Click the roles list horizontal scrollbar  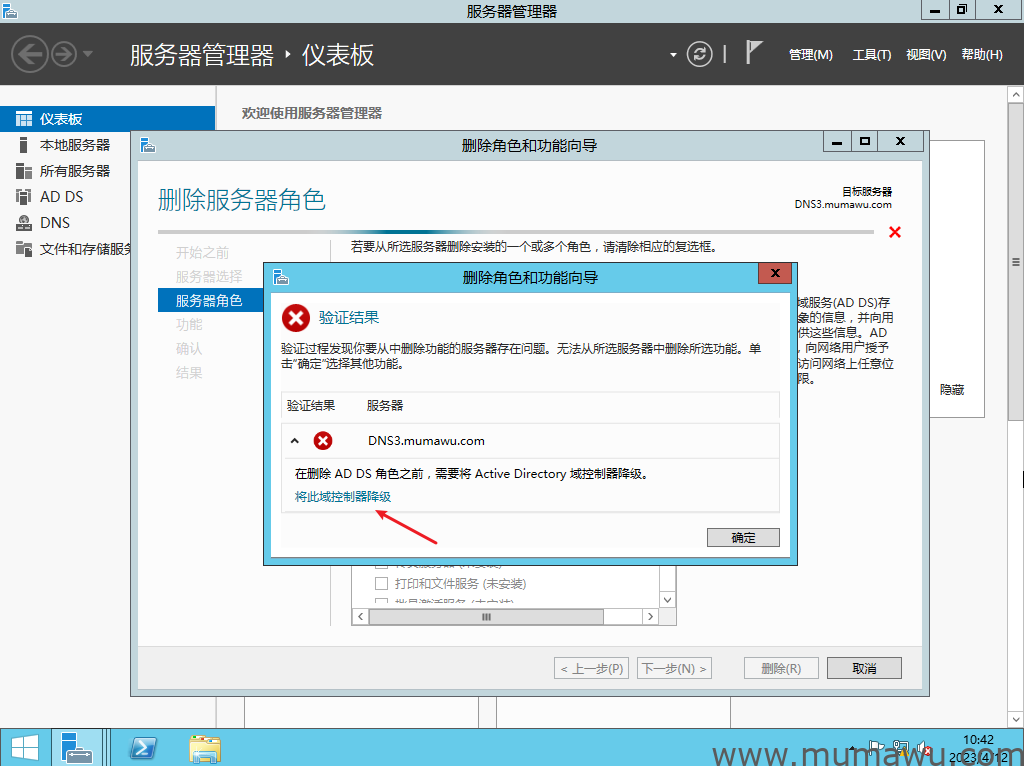tap(487, 617)
